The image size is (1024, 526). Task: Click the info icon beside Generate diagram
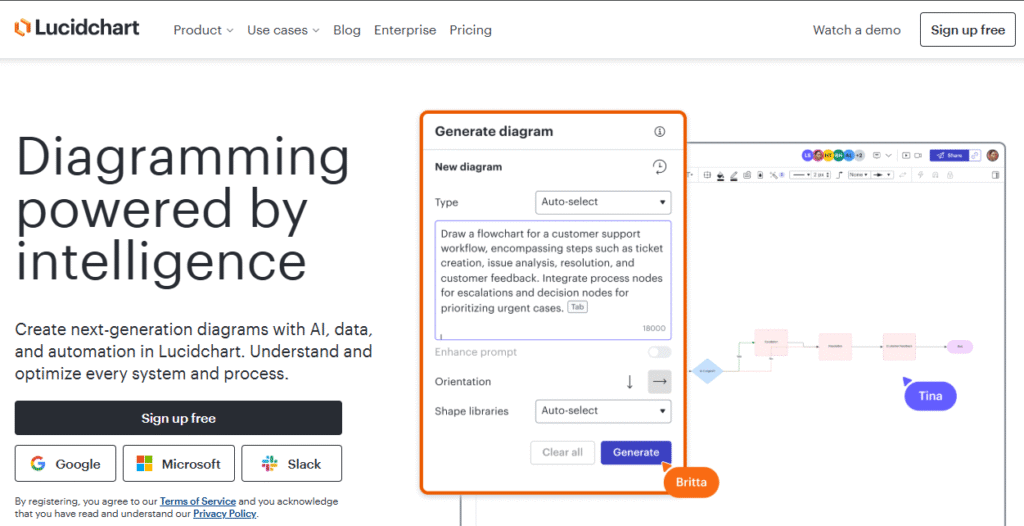point(659,132)
